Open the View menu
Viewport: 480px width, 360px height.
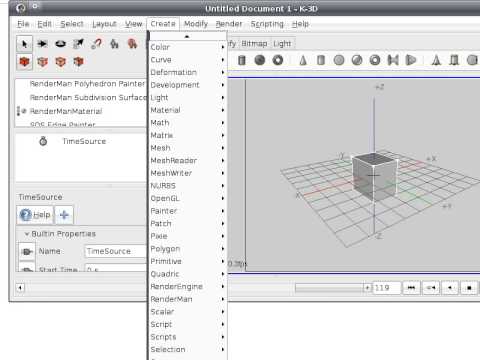coord(134,24)
